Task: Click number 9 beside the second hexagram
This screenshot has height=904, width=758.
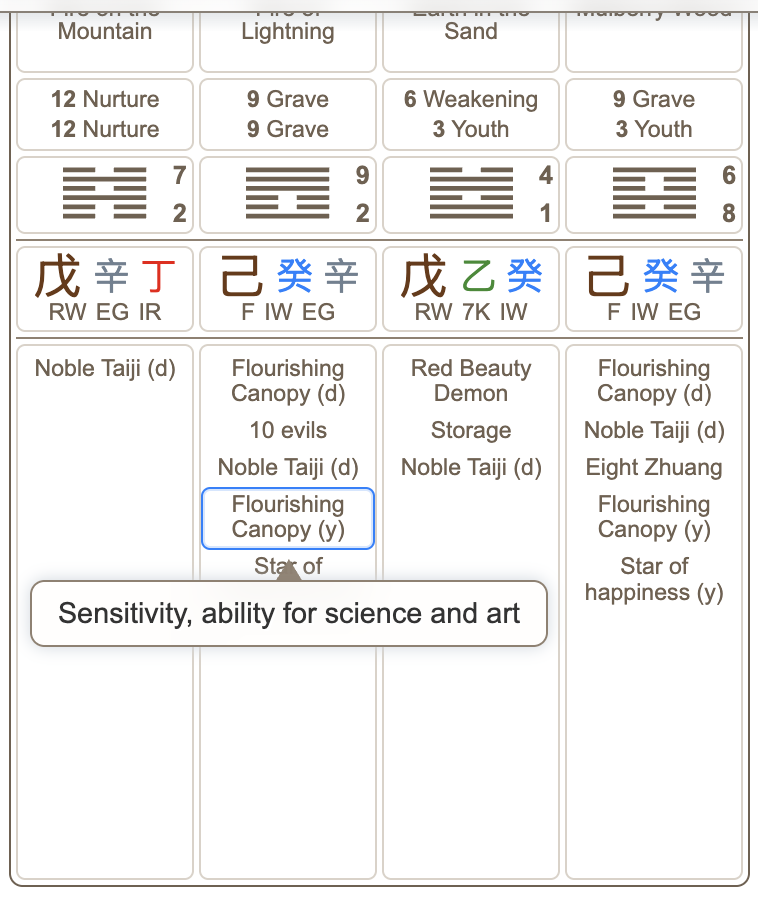Action: (362, 175)
